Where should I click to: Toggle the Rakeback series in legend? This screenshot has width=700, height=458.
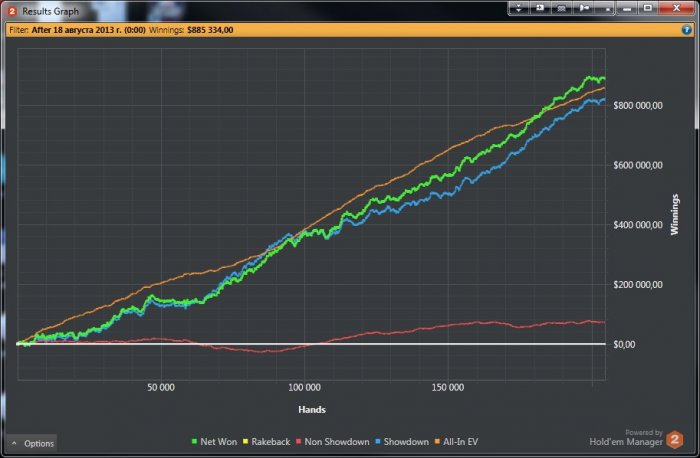[266, 441]
